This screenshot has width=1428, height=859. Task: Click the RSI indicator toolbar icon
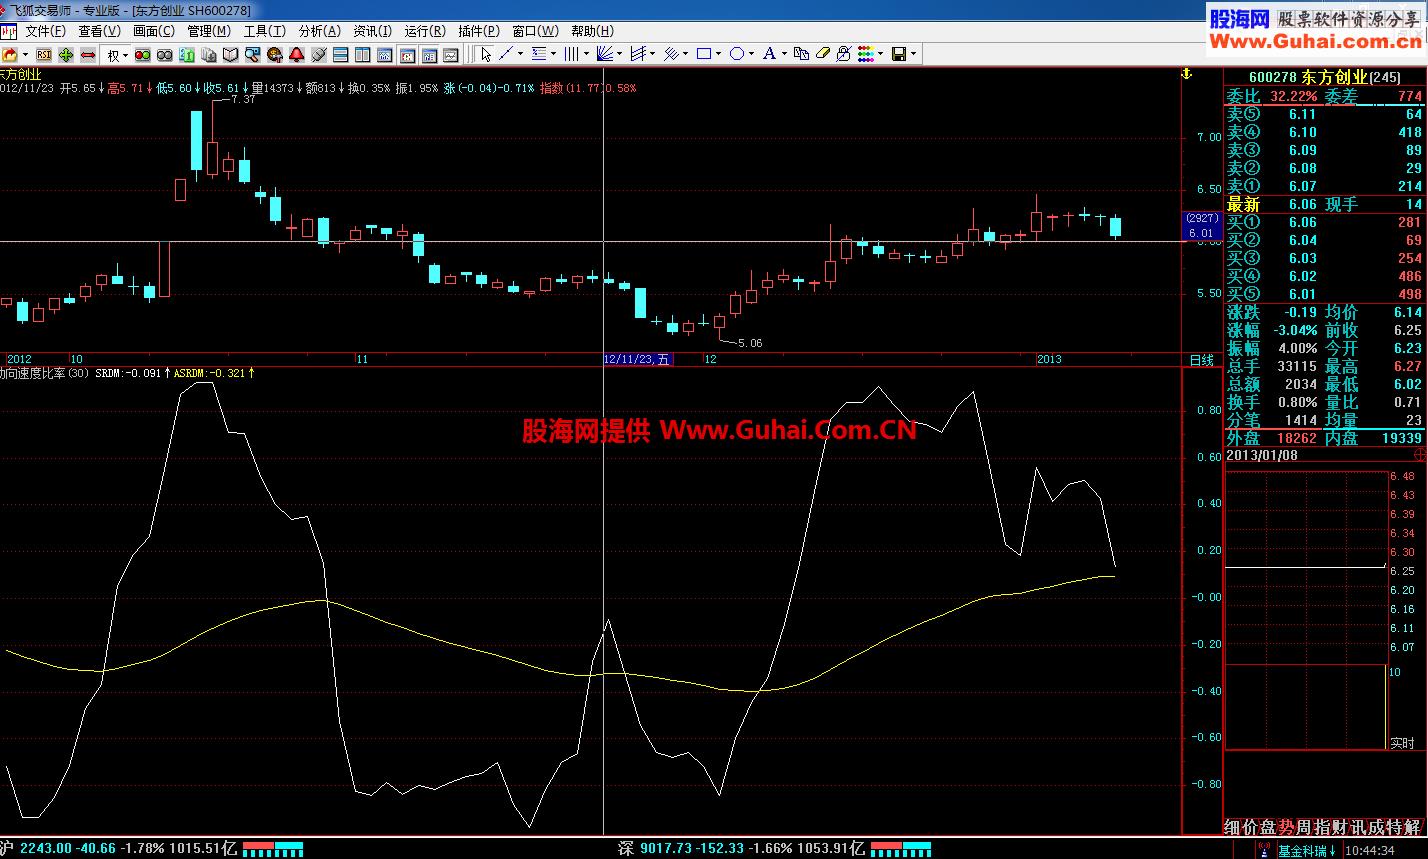coord(45,54)
